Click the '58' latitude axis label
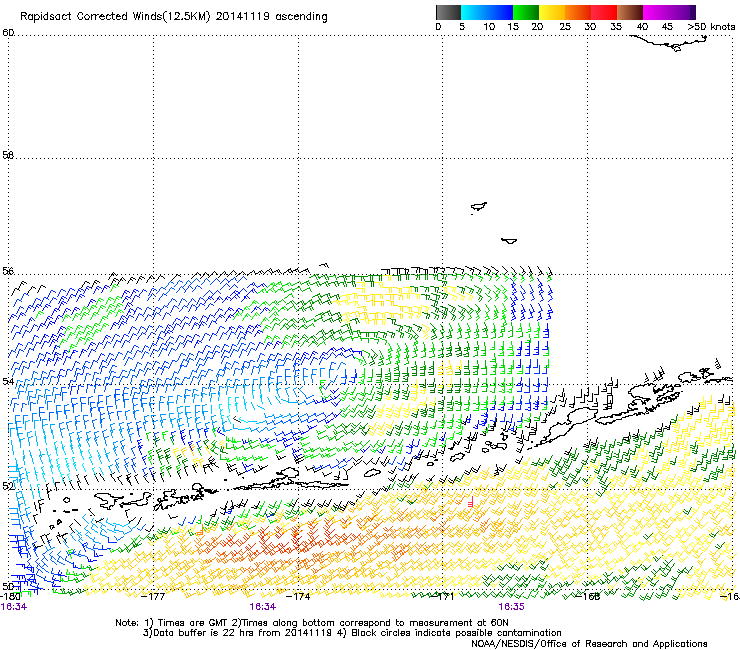The height and width of the screenshot is (650, 740). pos(8,155)
